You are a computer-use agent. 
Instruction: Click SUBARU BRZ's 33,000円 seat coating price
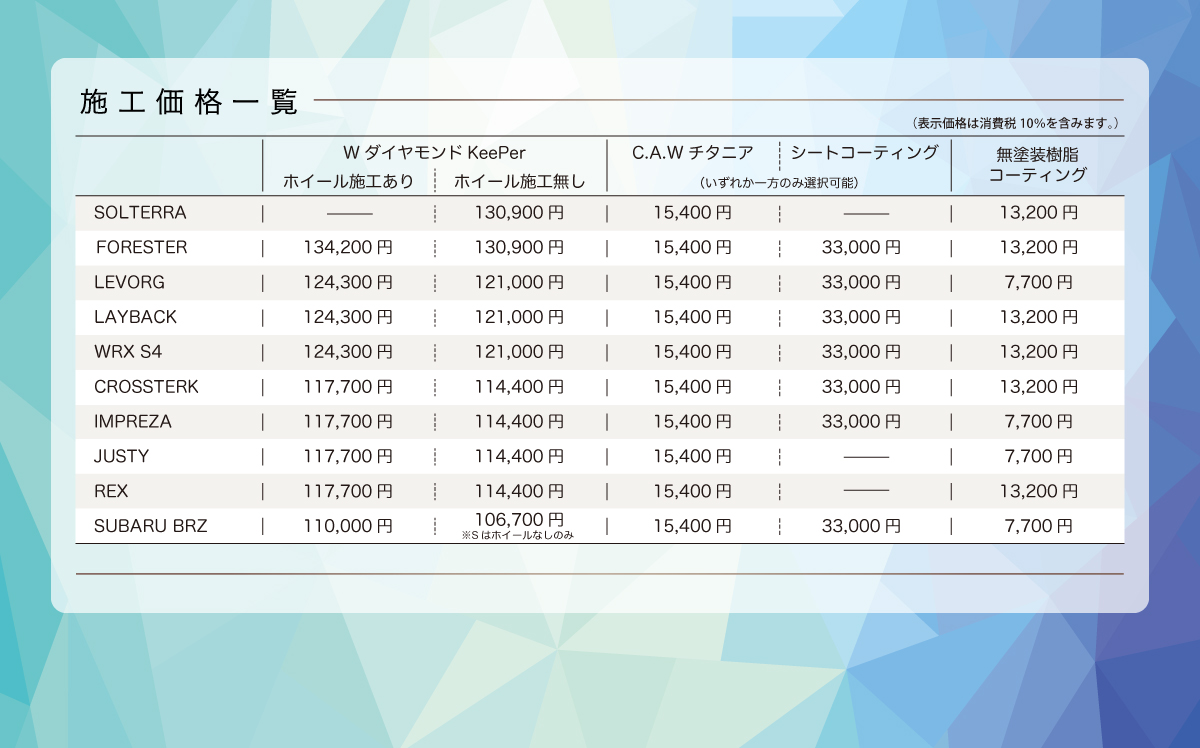click(861, 526)
